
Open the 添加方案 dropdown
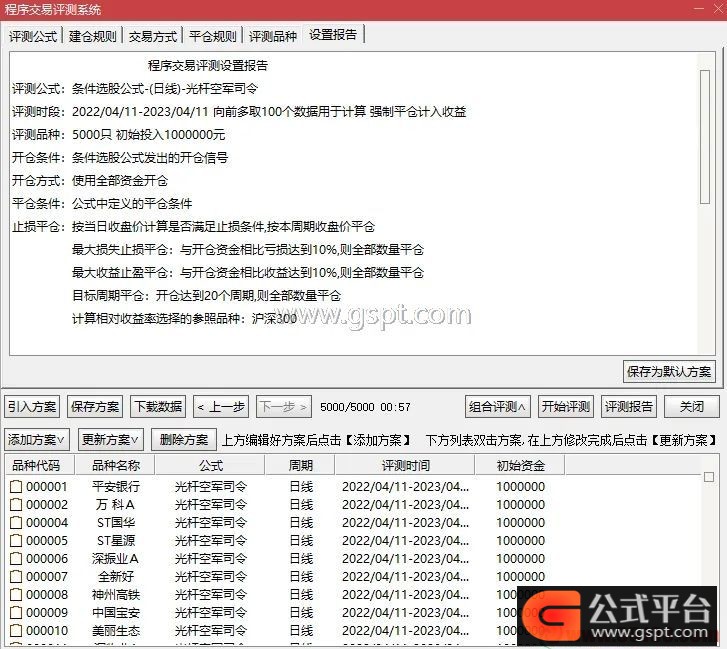click(37, 439)
